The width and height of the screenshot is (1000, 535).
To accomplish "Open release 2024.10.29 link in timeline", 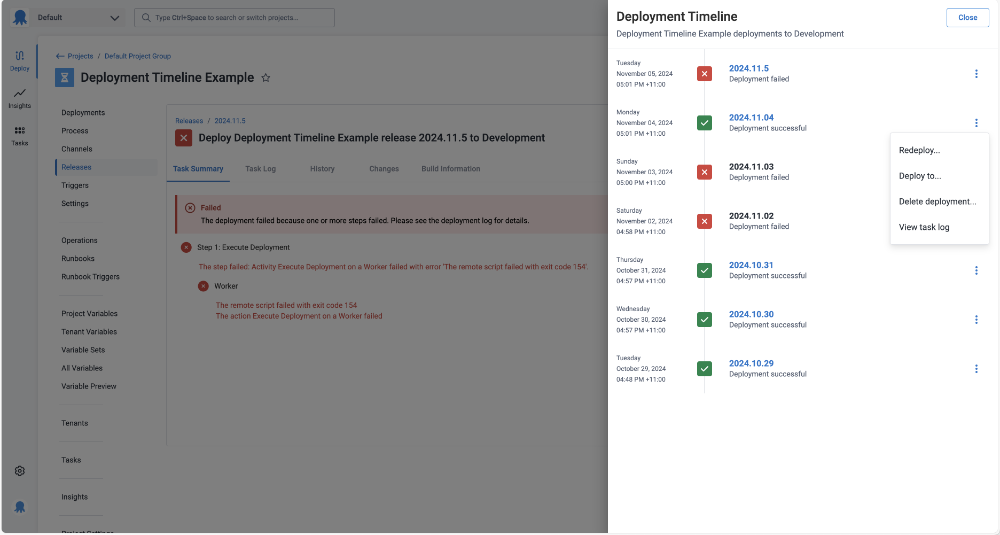I will pos(751,363).
